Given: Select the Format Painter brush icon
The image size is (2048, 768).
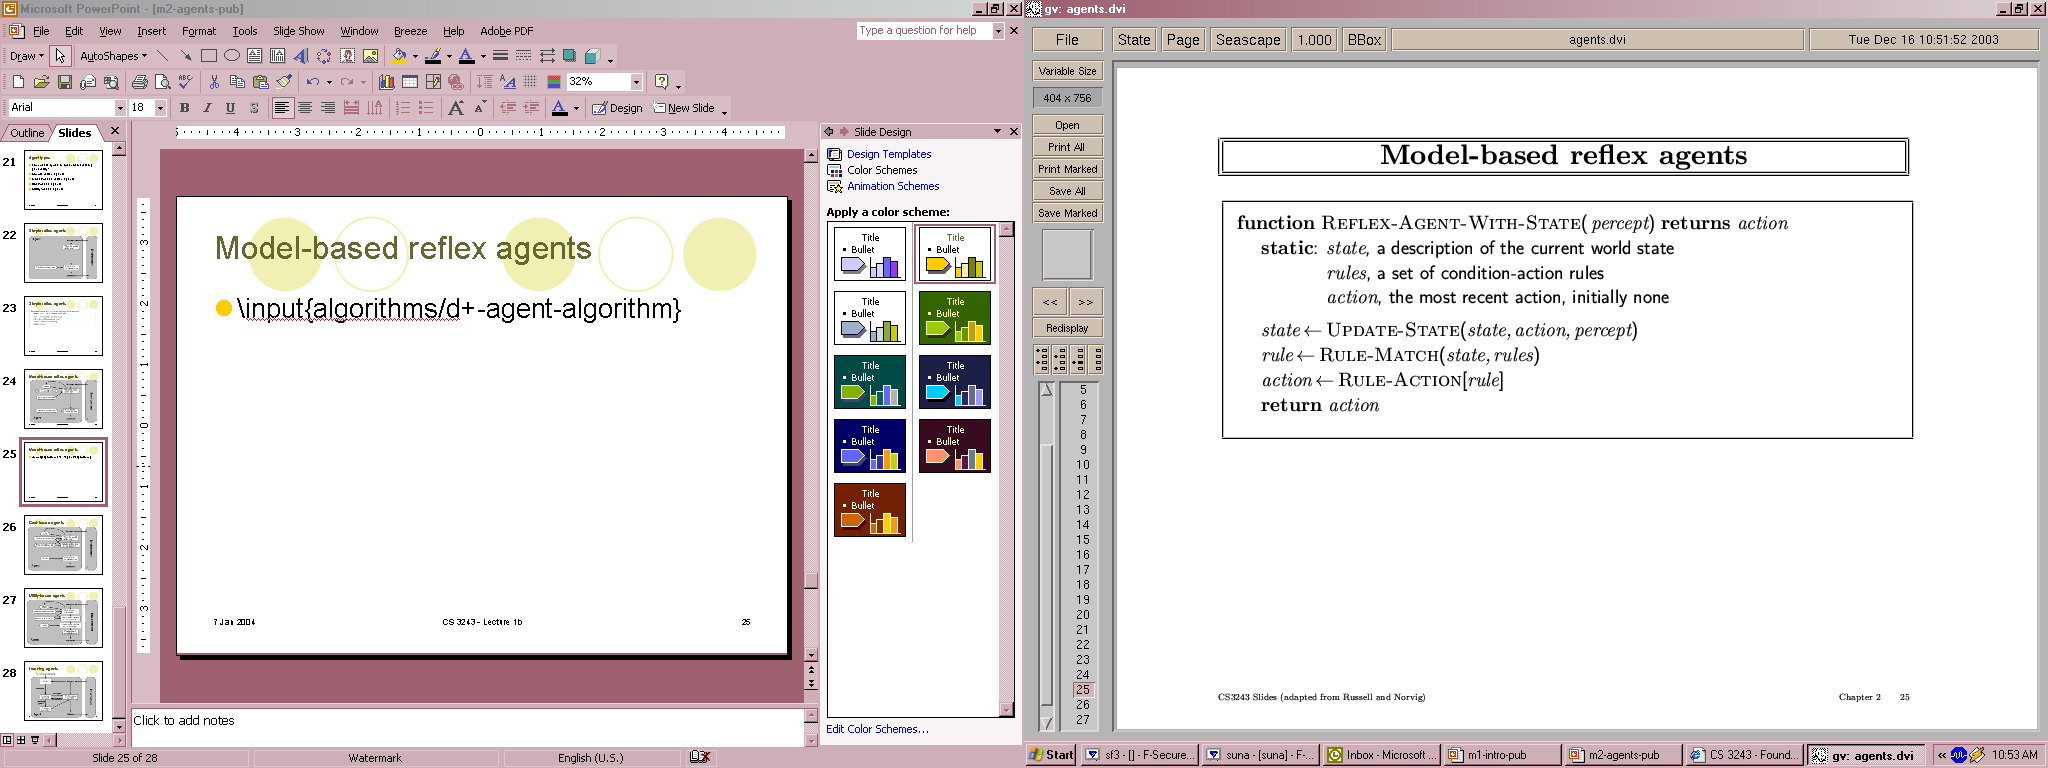Looking at the screenshot, I should click(x=284, y=82).
